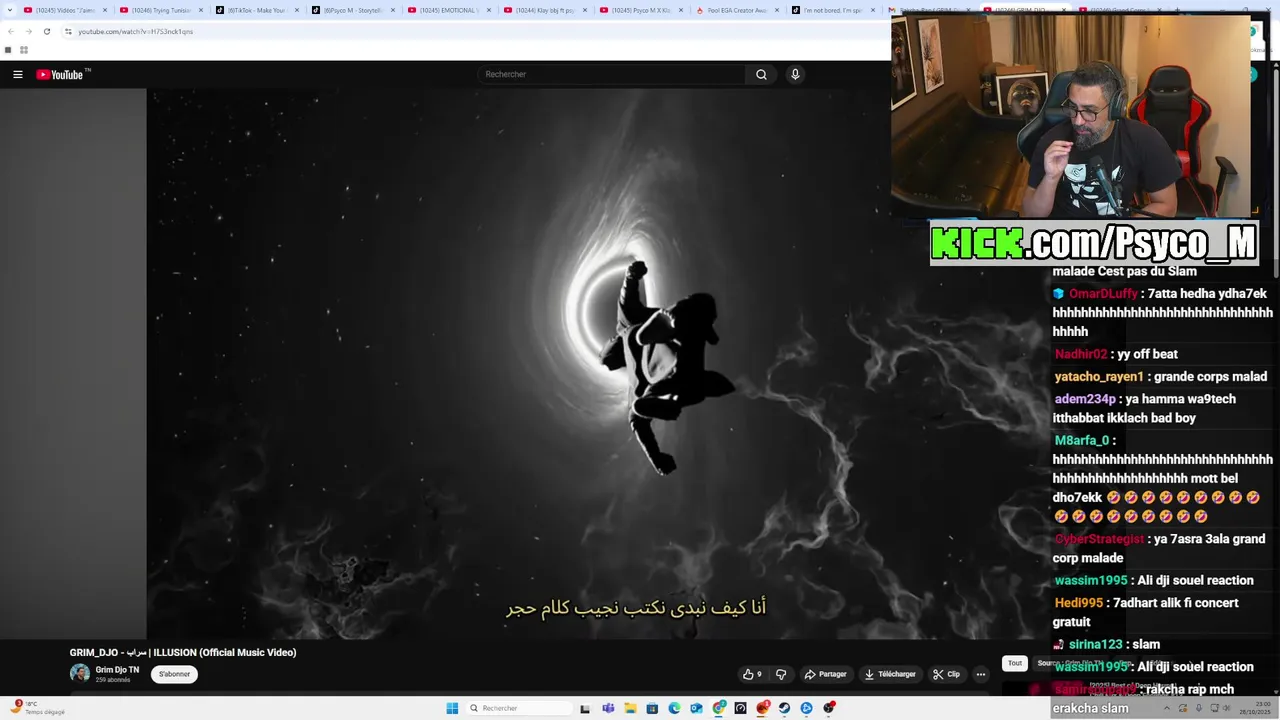Viewport: 1280px width, 720px height.
Task: Open Task View in taskbar
Action: tap(585, 708)
